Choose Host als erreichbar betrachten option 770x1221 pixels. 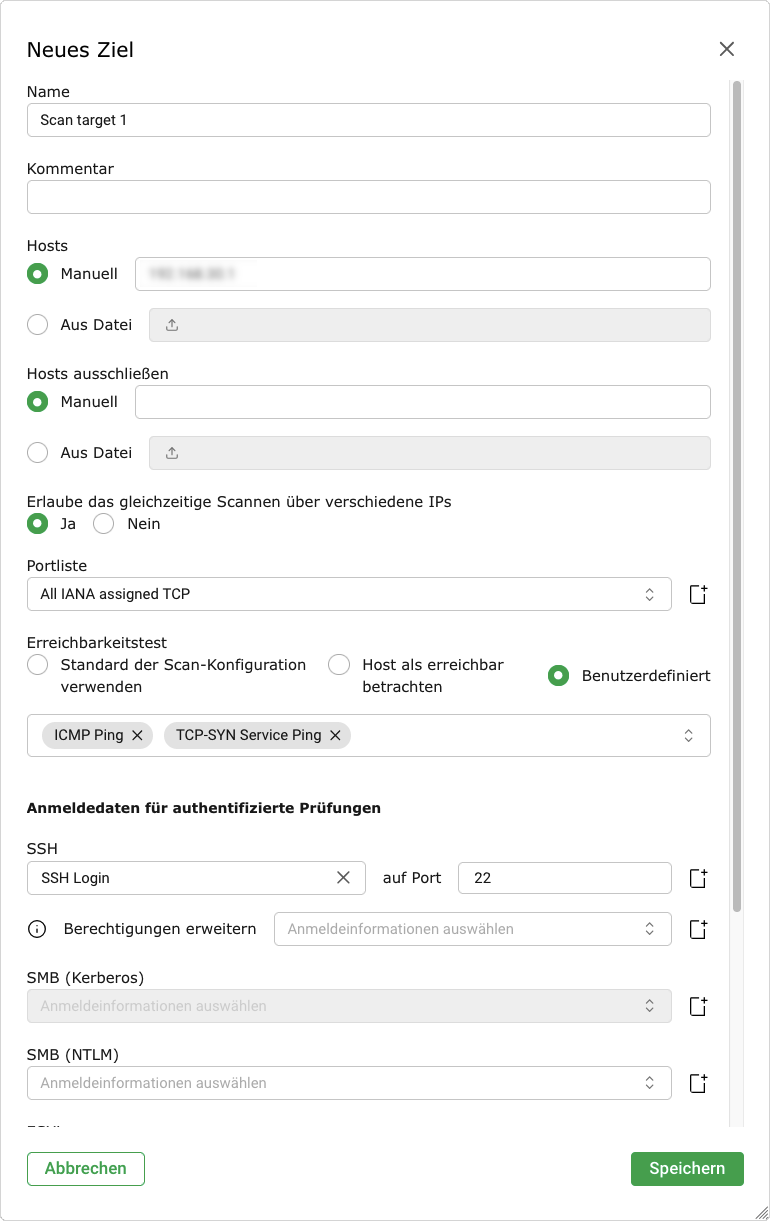[340, 665]
